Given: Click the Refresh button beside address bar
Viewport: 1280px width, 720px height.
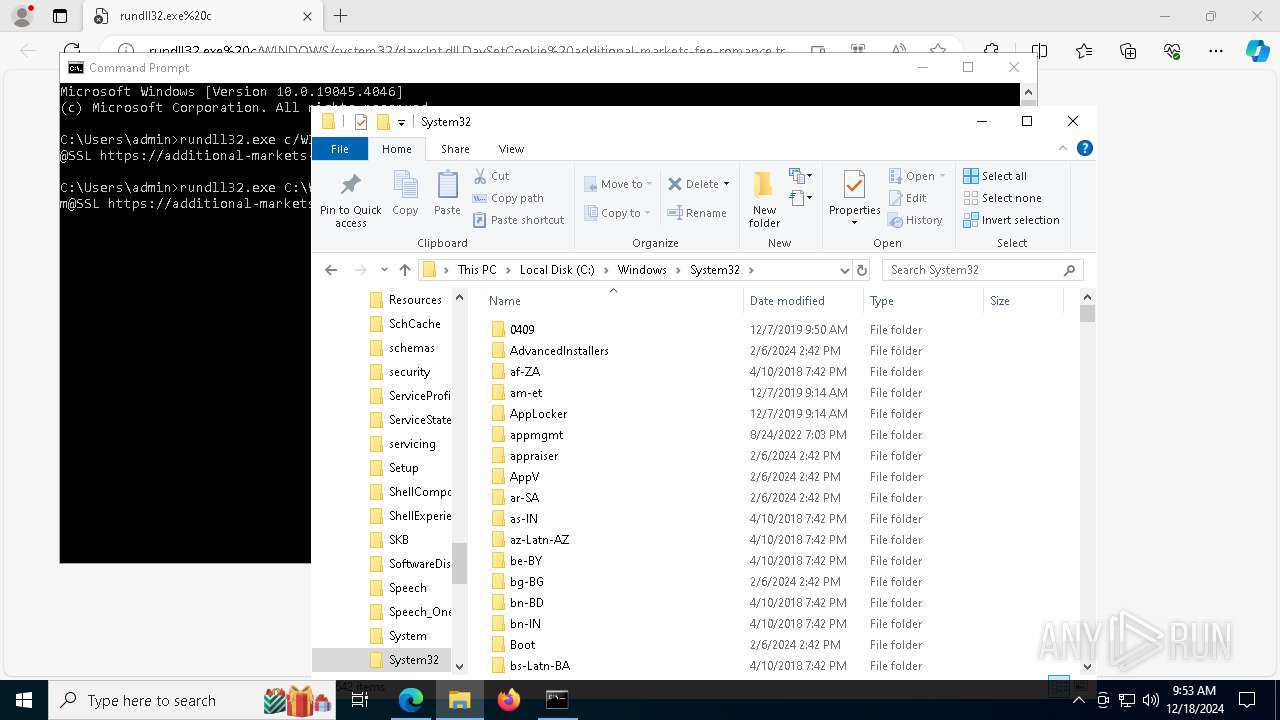Looking at the screenshot, I should pyautogui.click(x=862, y=270).
